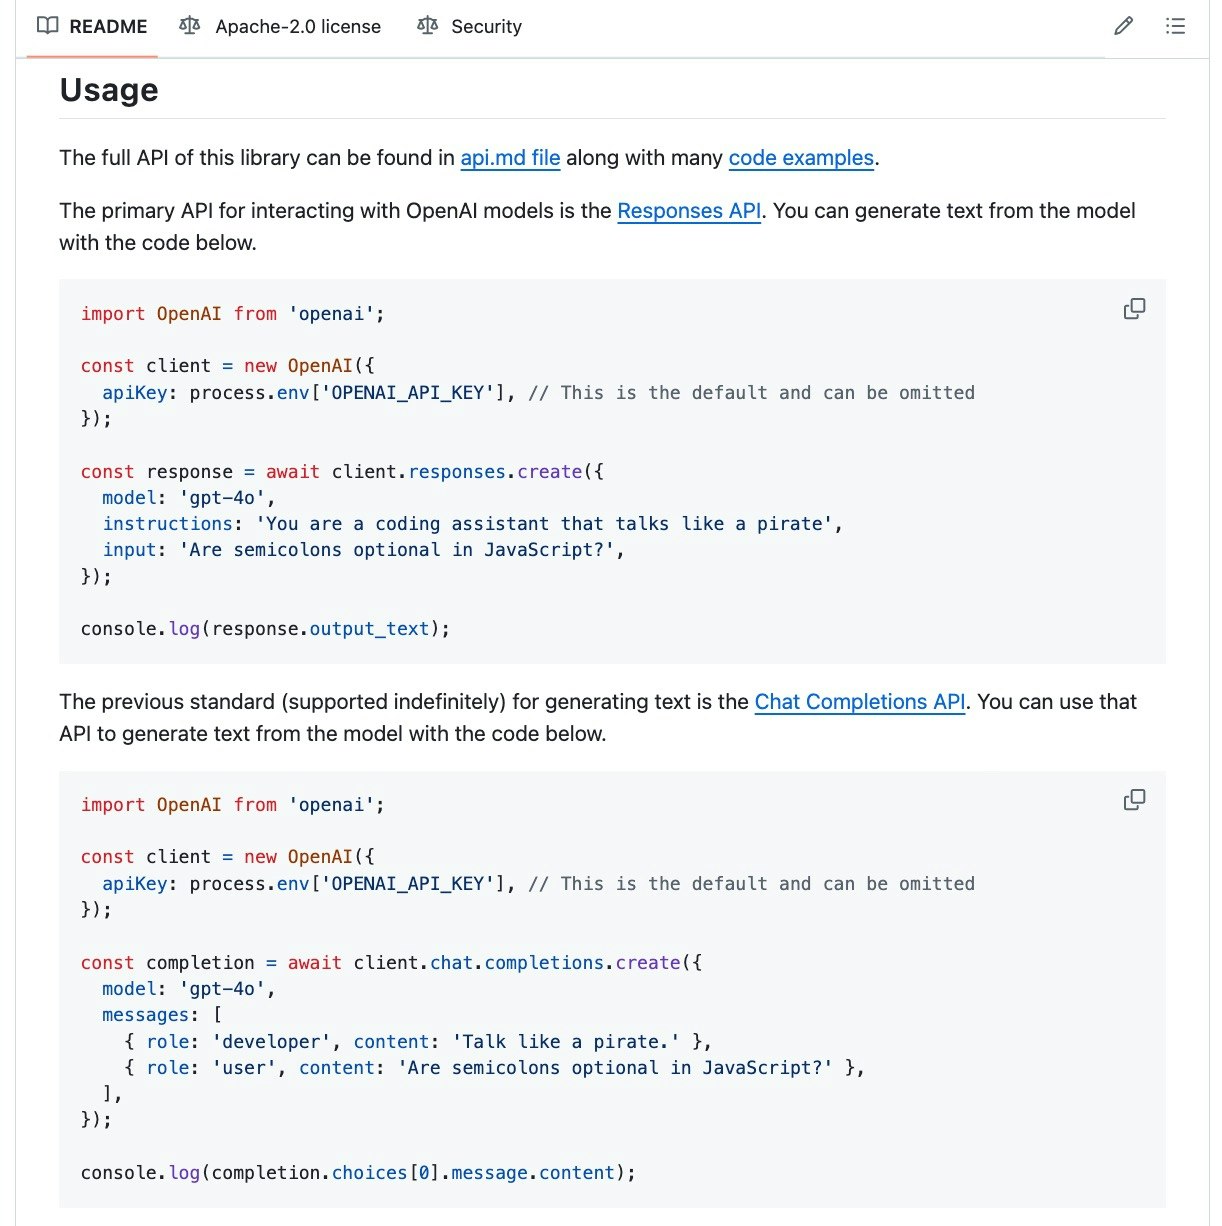Follow the api.md file link

510,158
